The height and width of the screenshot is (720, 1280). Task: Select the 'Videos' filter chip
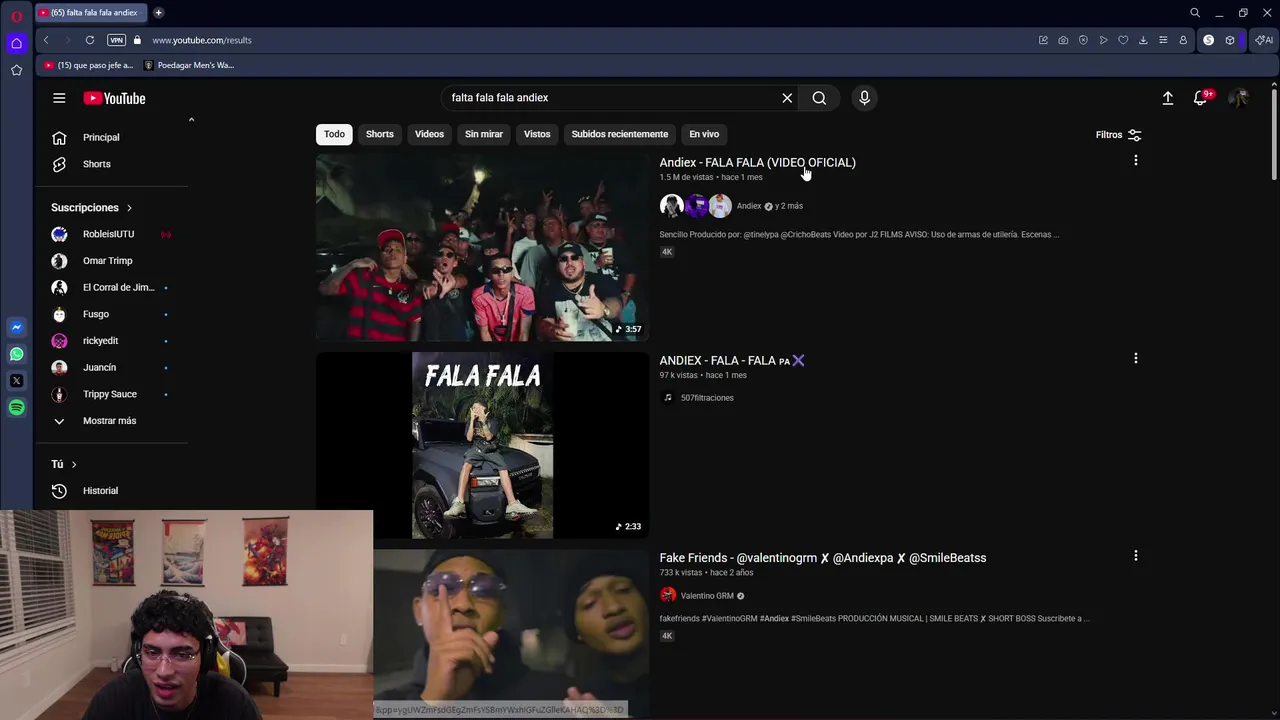pyautogui.click(x=429, y=134)
